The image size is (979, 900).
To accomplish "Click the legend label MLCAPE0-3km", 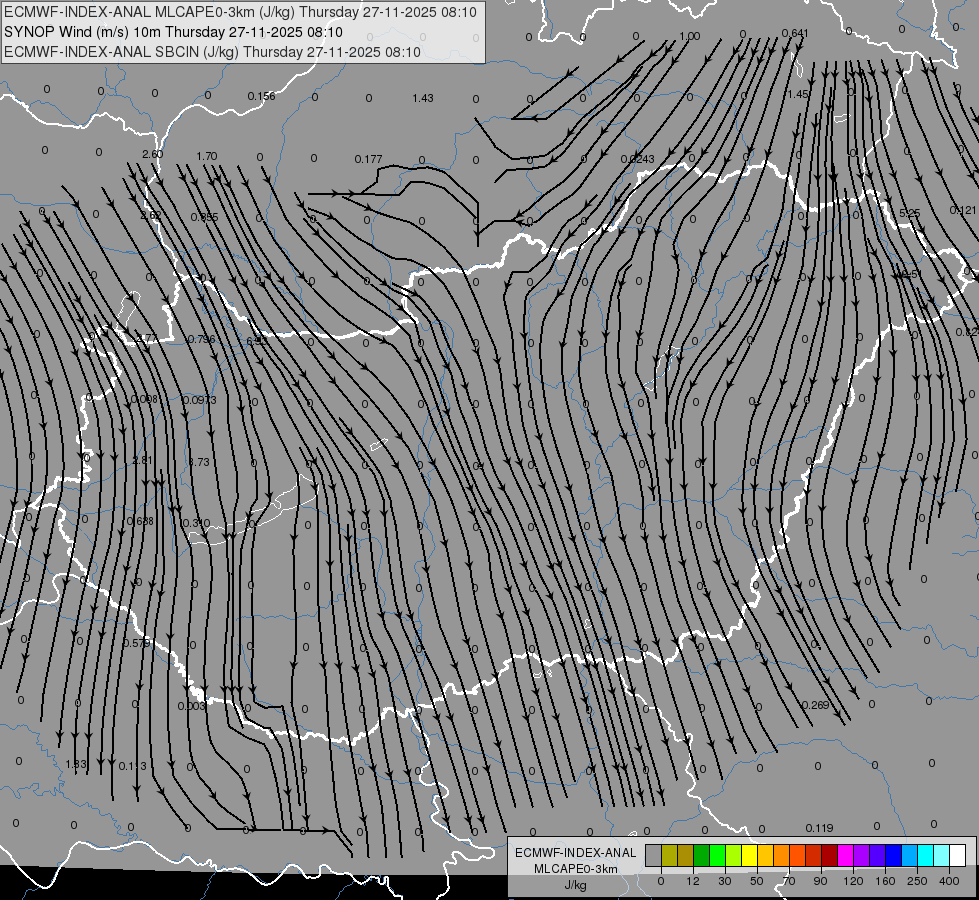I will 576,869.
